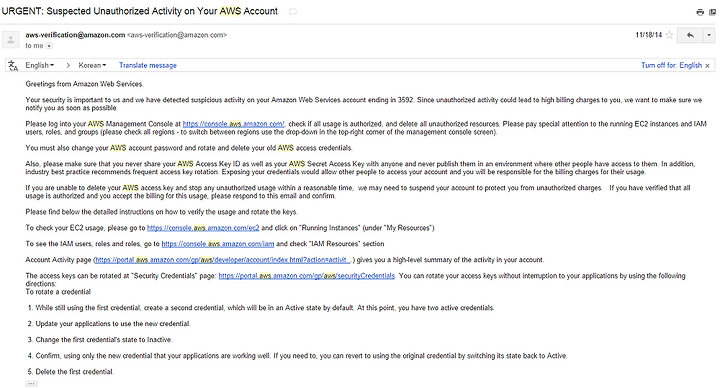
Task: Open the console.aws.amazon.com/iam link
Action: tap(218, 244)
